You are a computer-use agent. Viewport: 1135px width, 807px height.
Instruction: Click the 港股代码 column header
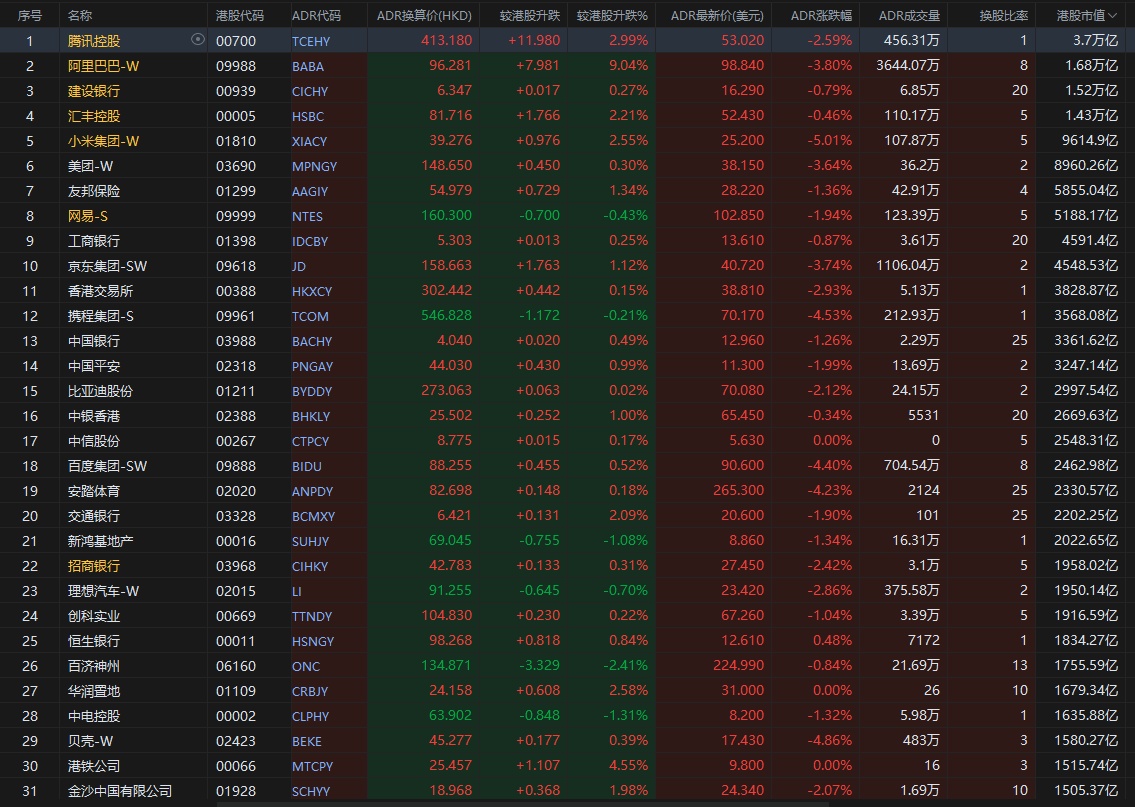click(240, 16)
